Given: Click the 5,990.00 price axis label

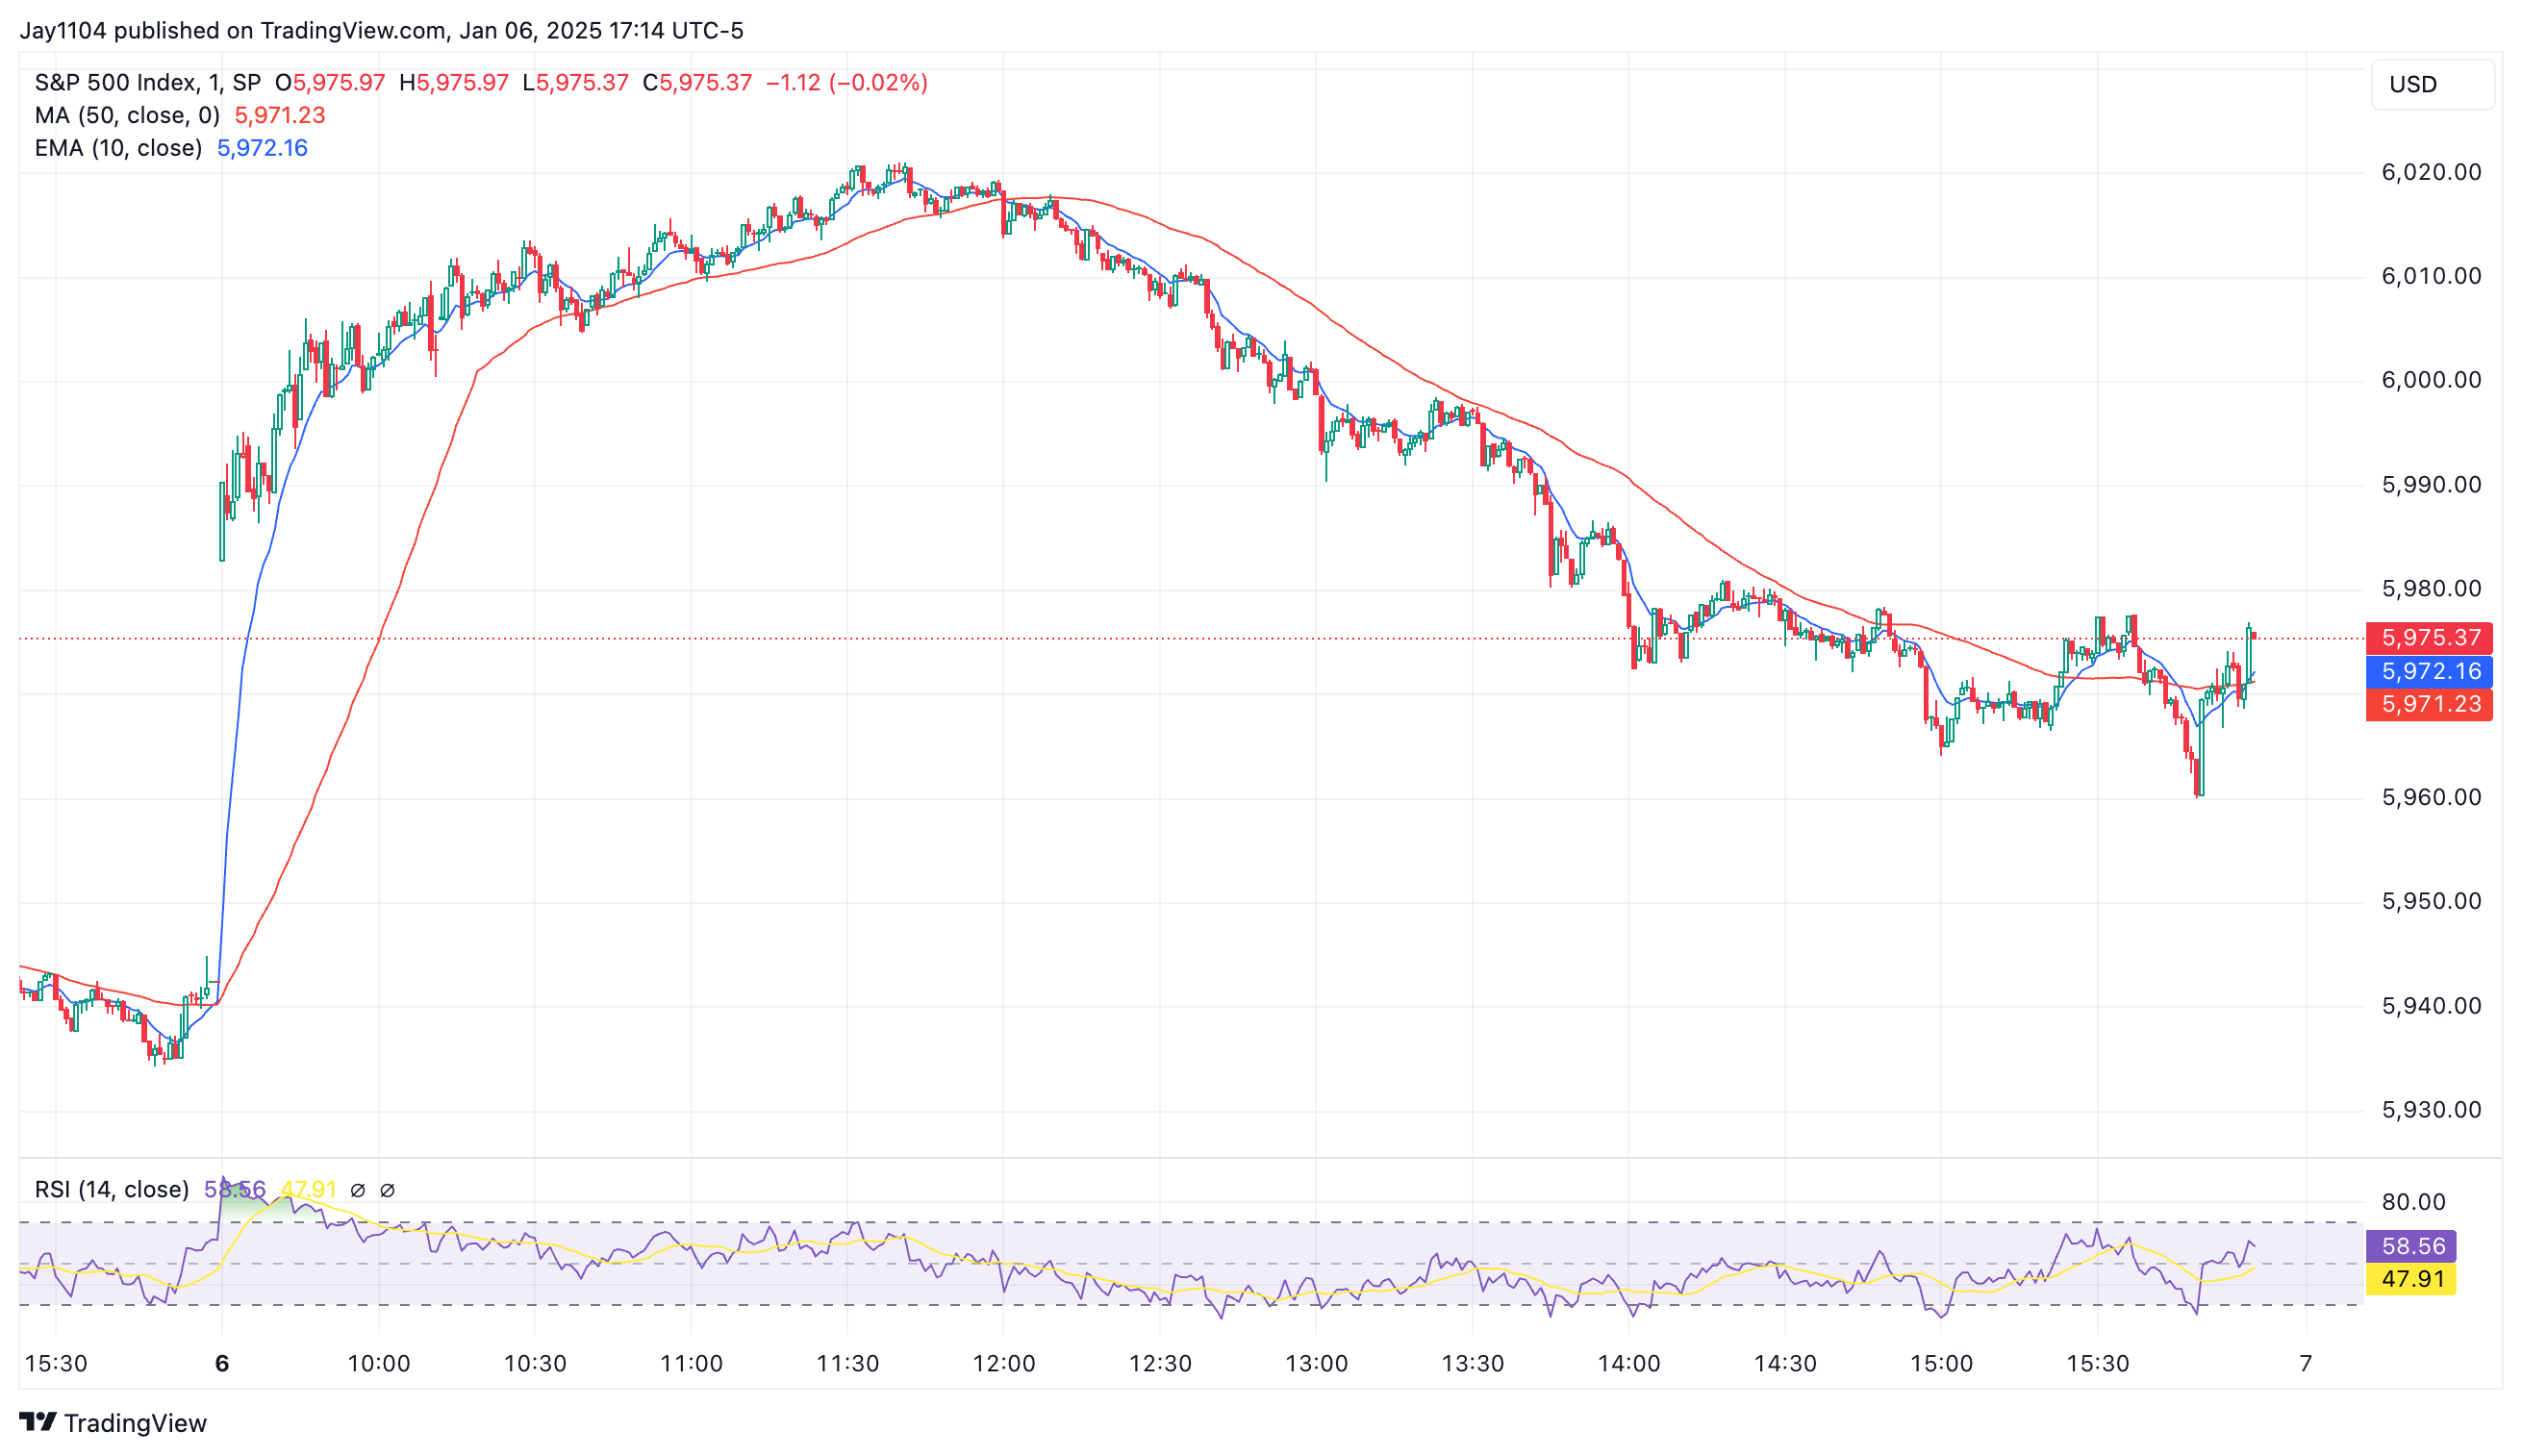Looking at the screenshot, I should 2431,485.
